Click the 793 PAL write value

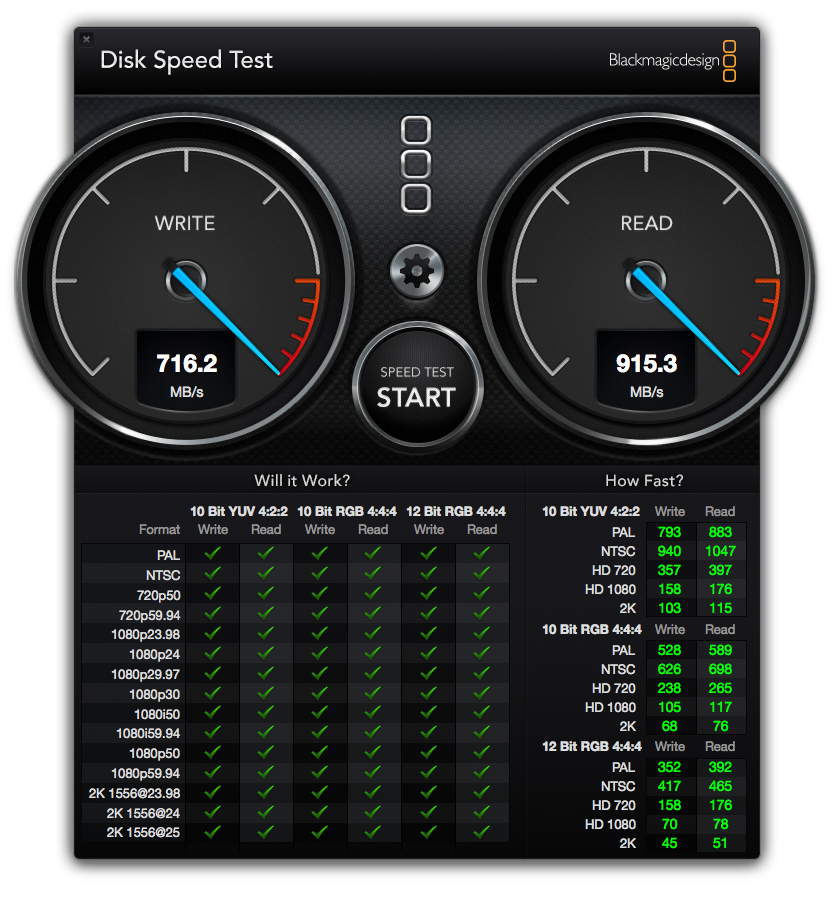click(670, 532)
